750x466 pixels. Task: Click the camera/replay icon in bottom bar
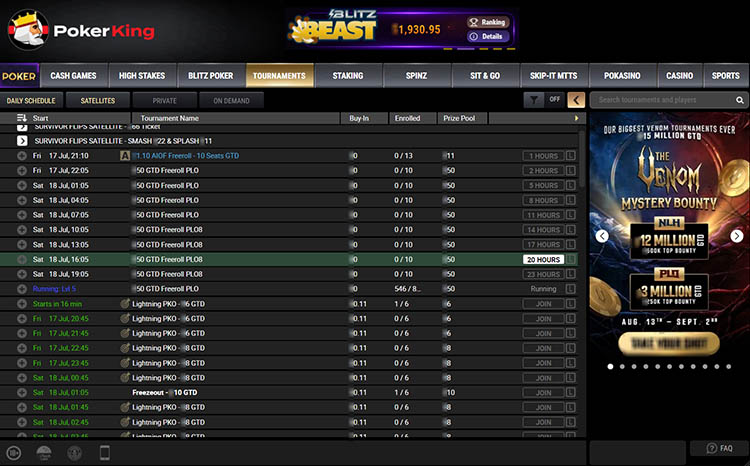(x=14, y=453)
